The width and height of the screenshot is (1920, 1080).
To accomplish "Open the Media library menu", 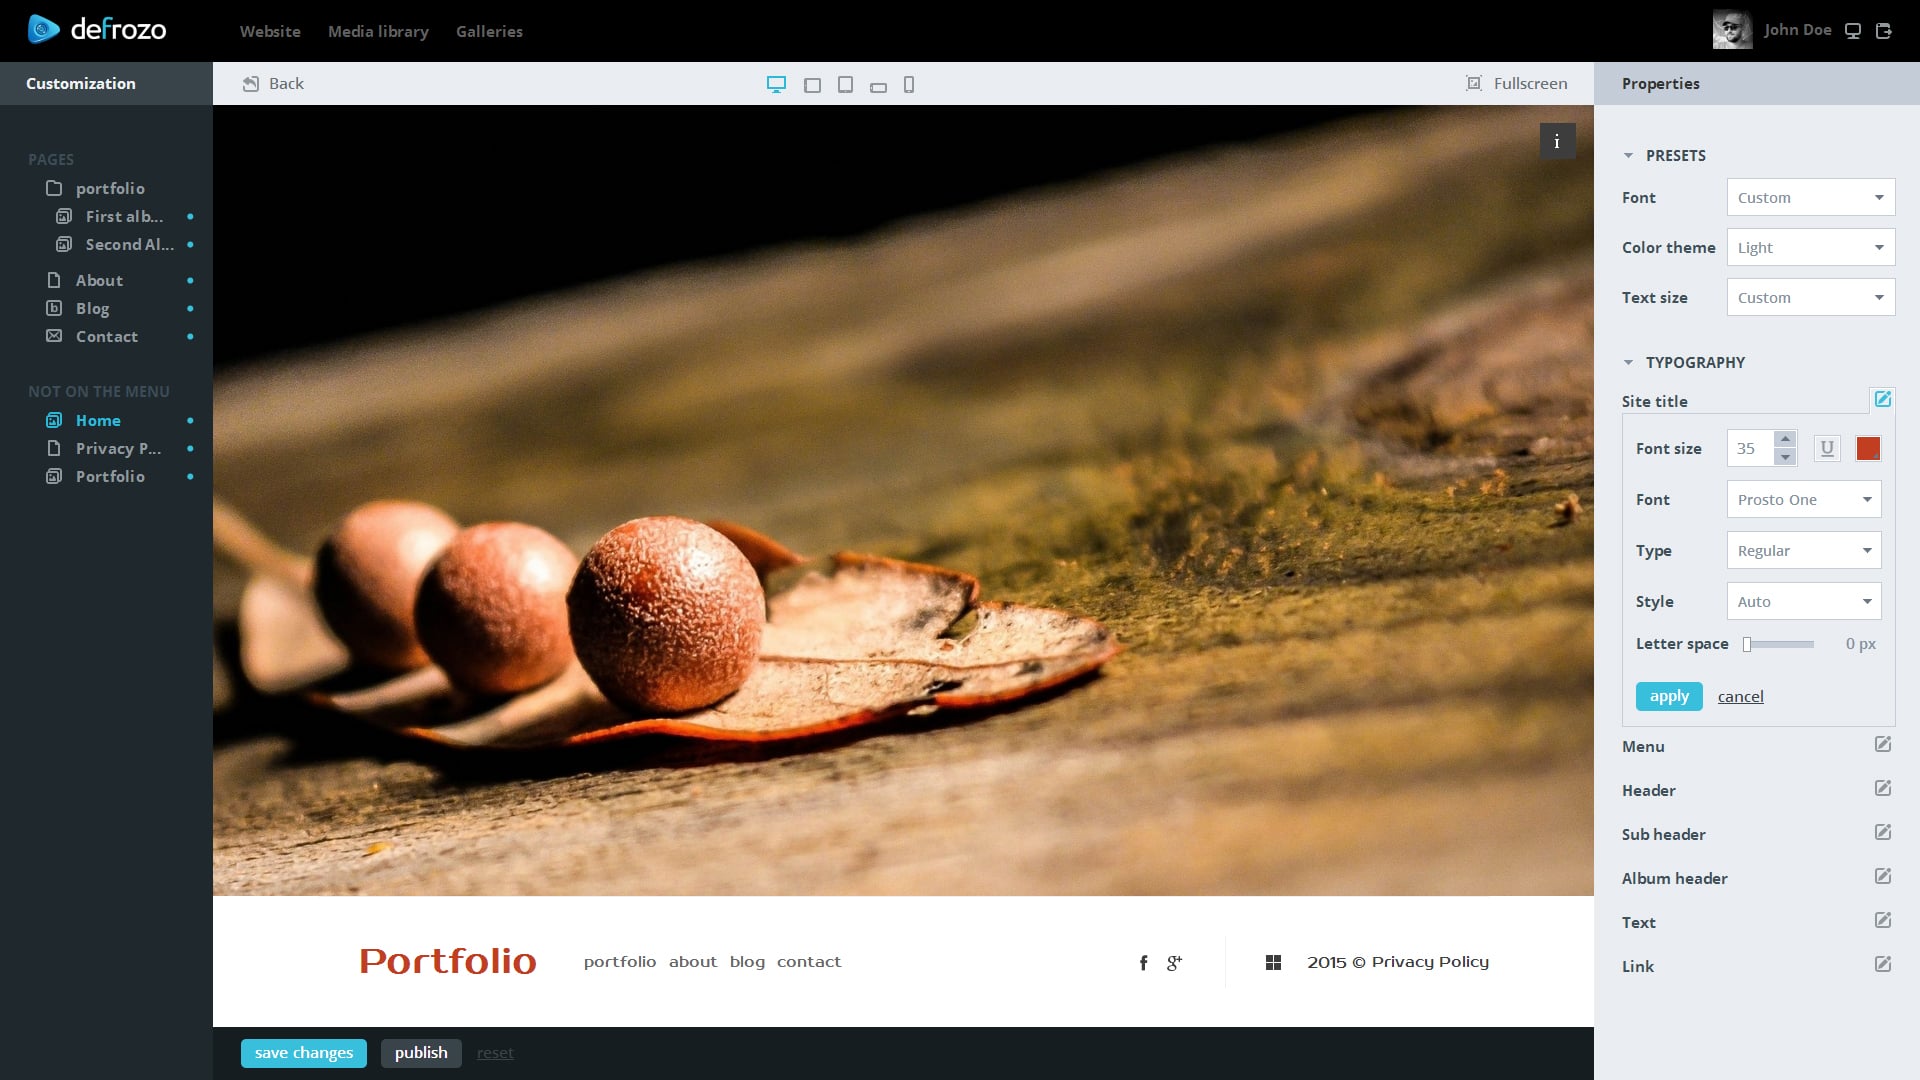I will [x=378, y=31].
